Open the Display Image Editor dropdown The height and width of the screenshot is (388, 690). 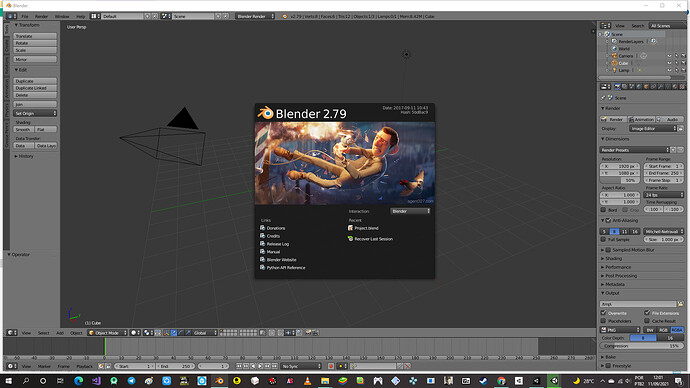(x=653, y=128)
